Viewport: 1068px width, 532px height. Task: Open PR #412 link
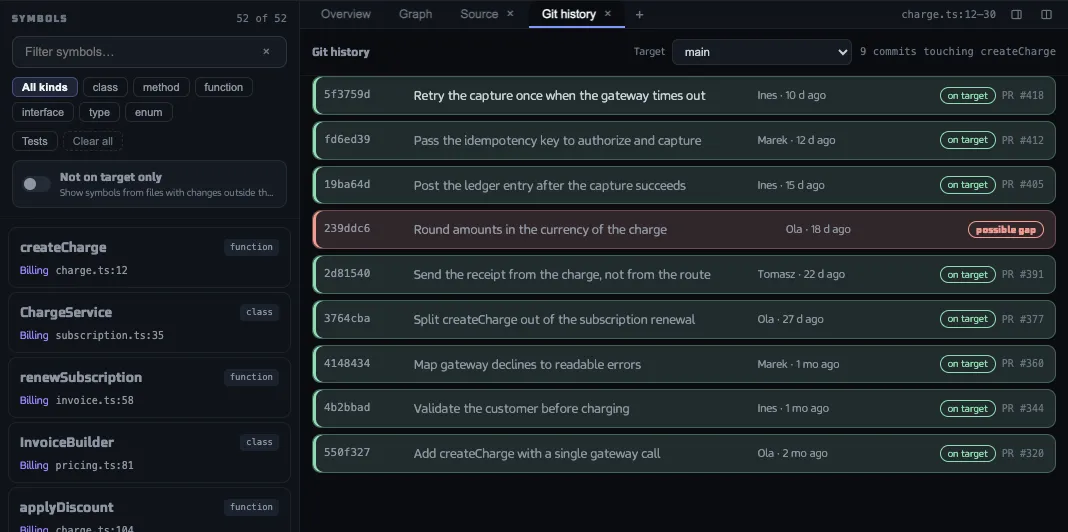coord(1022,140)
